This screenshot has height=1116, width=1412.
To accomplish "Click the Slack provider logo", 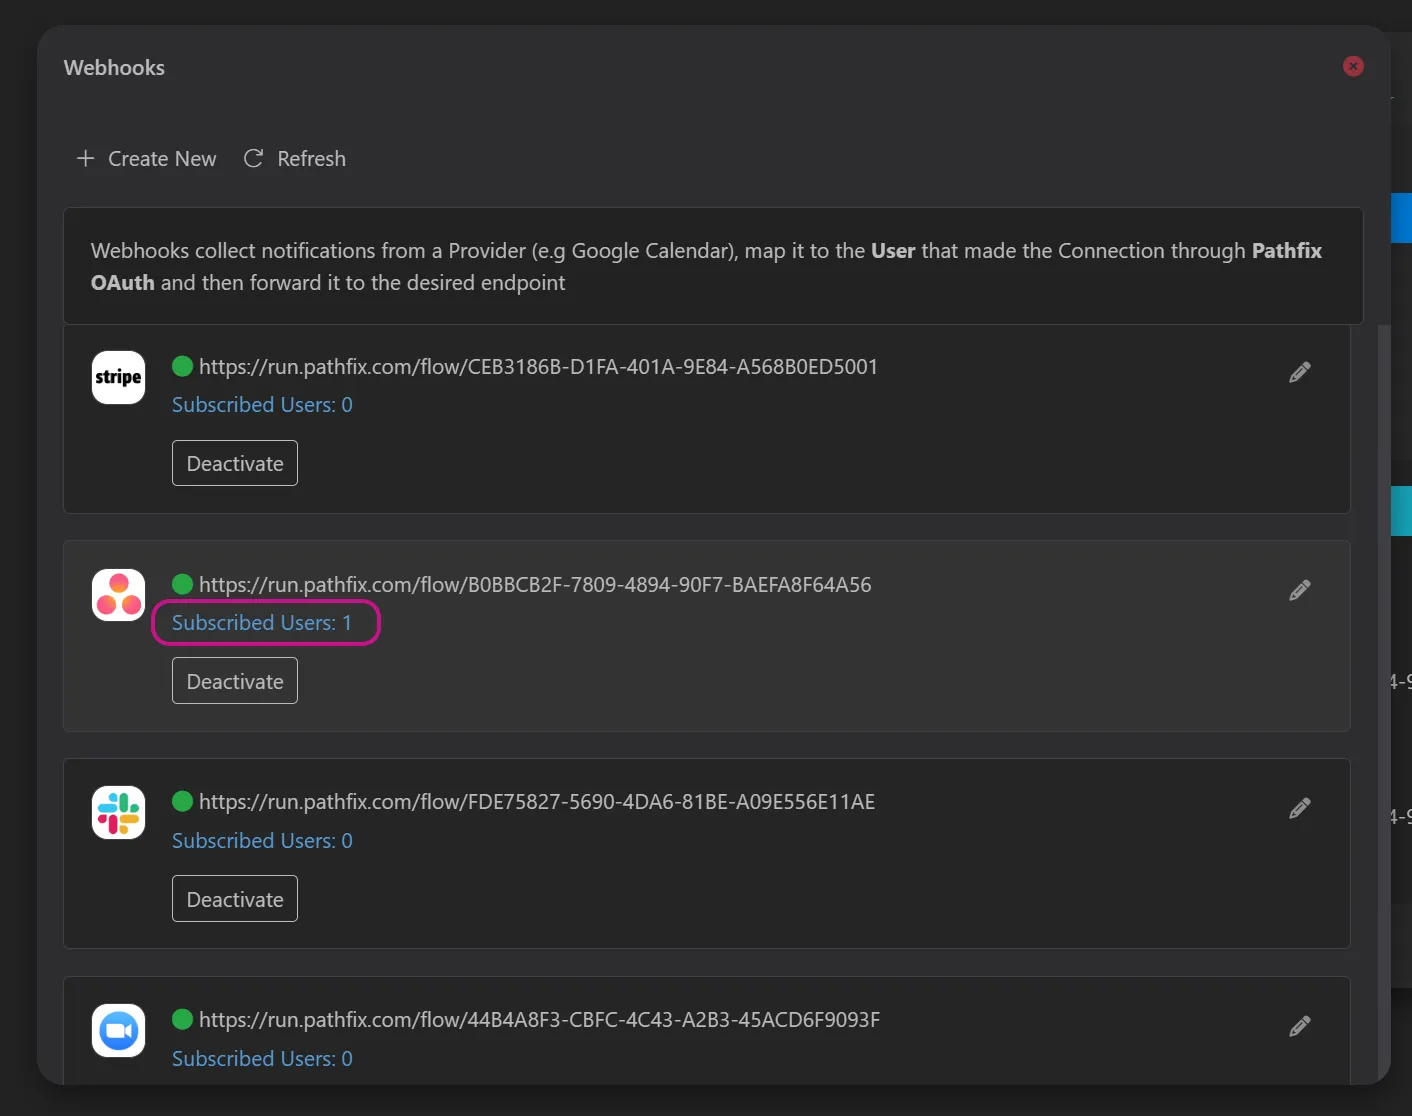I will 118,812.
